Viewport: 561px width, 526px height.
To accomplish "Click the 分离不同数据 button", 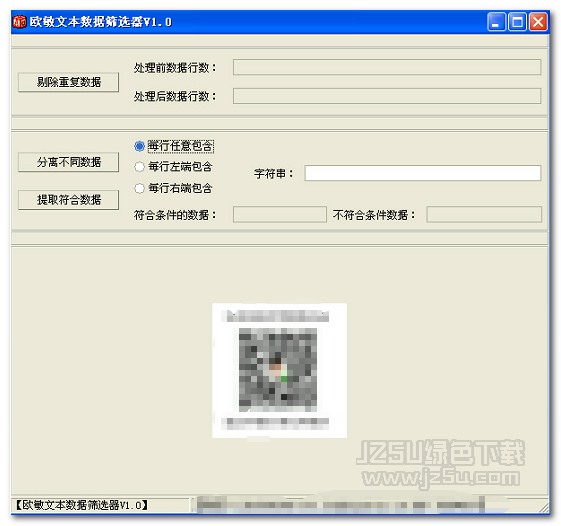I will pos(68,162).
